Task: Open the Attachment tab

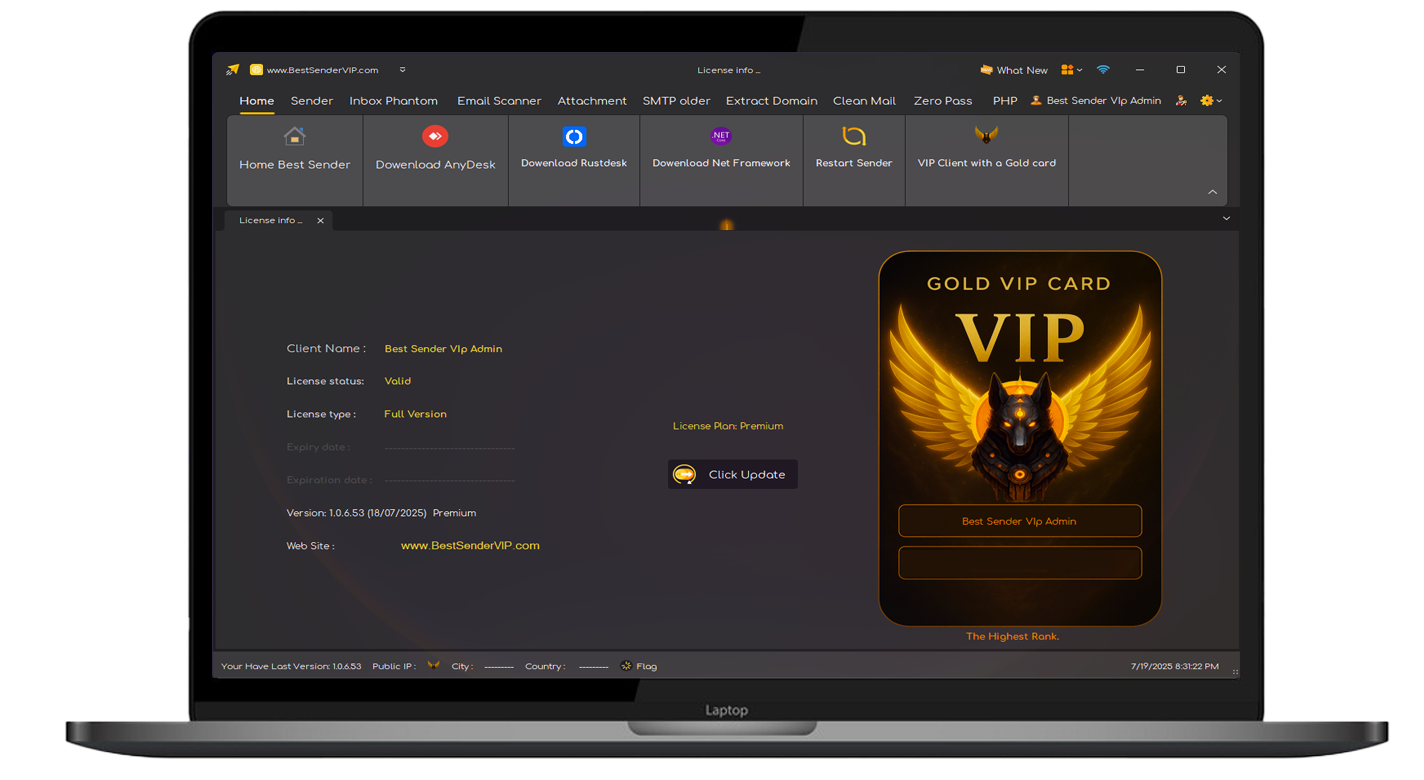Action: pos(592,101)
